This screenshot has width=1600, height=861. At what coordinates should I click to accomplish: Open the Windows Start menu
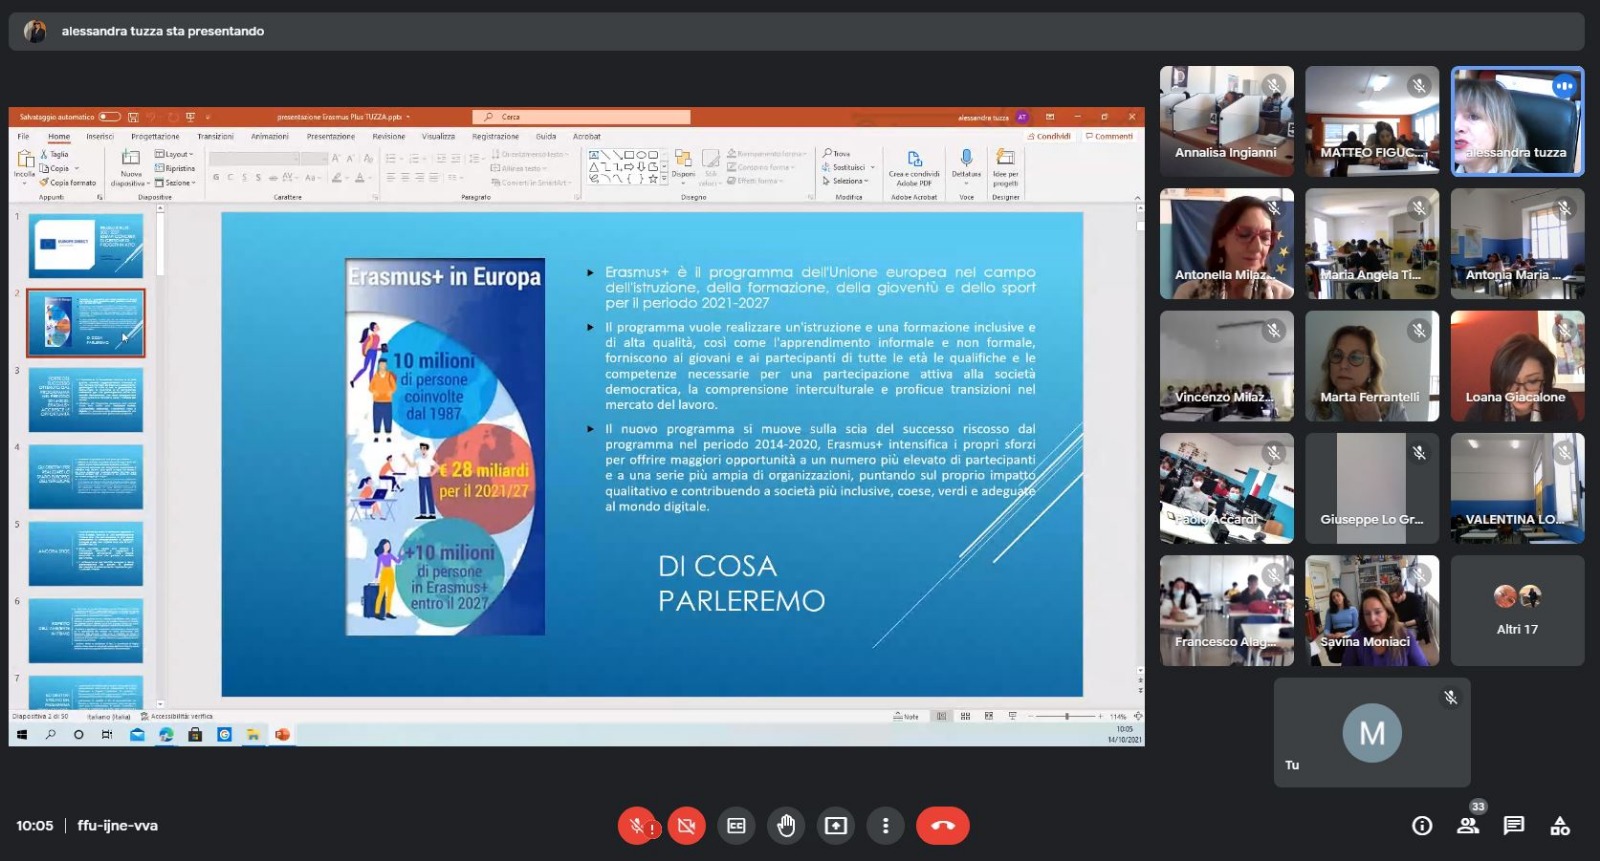[x=22, y=734]
